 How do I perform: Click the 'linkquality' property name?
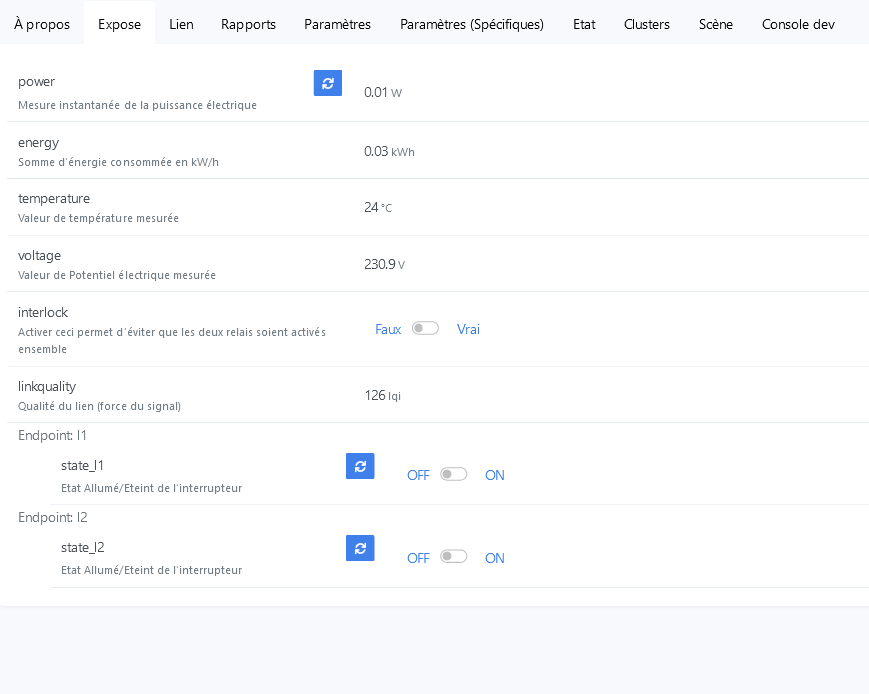(x=47, y=386)
